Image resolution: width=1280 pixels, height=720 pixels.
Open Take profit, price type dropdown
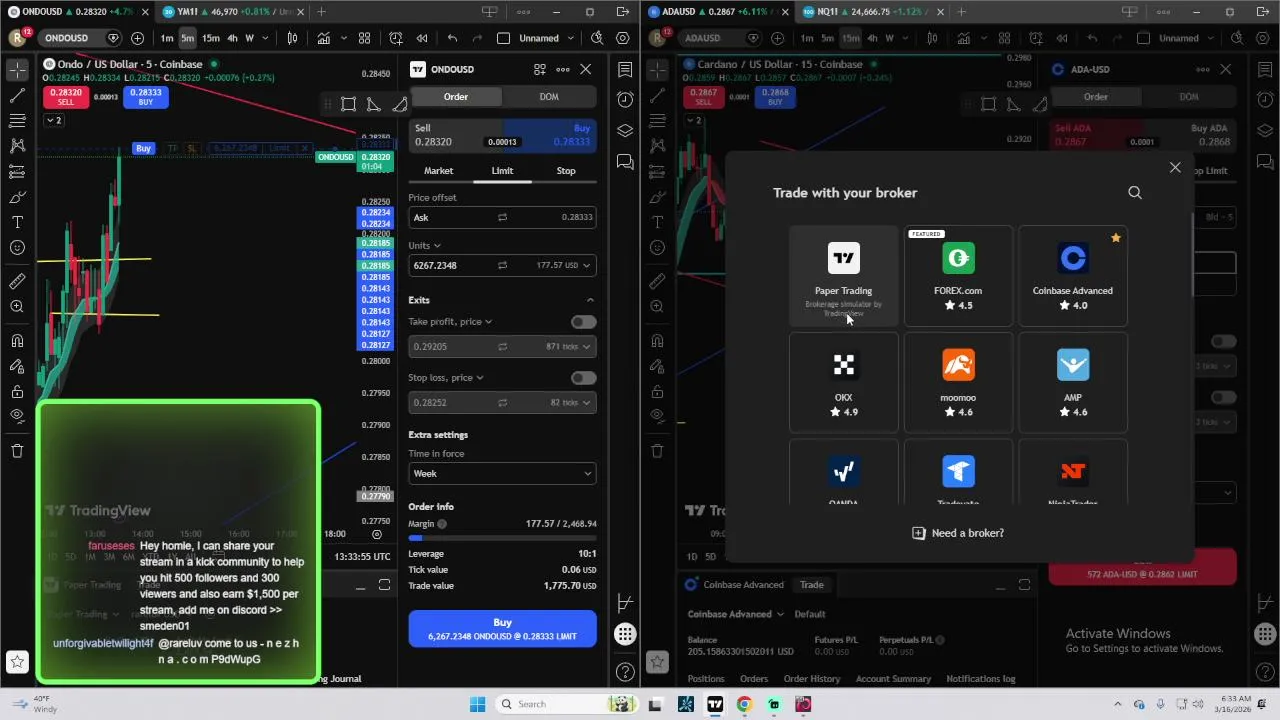pos(450,322)
